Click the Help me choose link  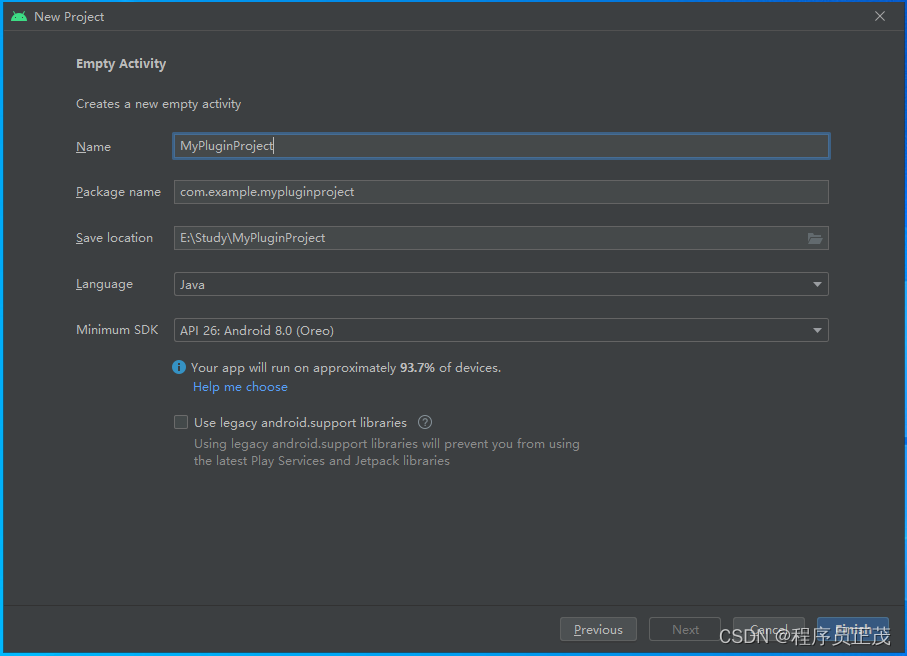pos(240,387)
